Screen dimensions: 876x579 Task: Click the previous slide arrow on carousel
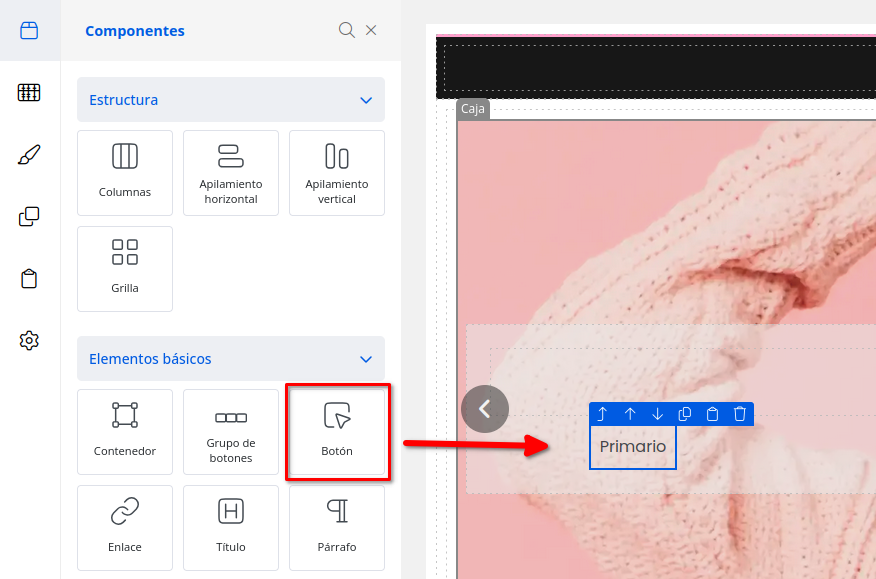pyautogui.click(x=485, y=408)
